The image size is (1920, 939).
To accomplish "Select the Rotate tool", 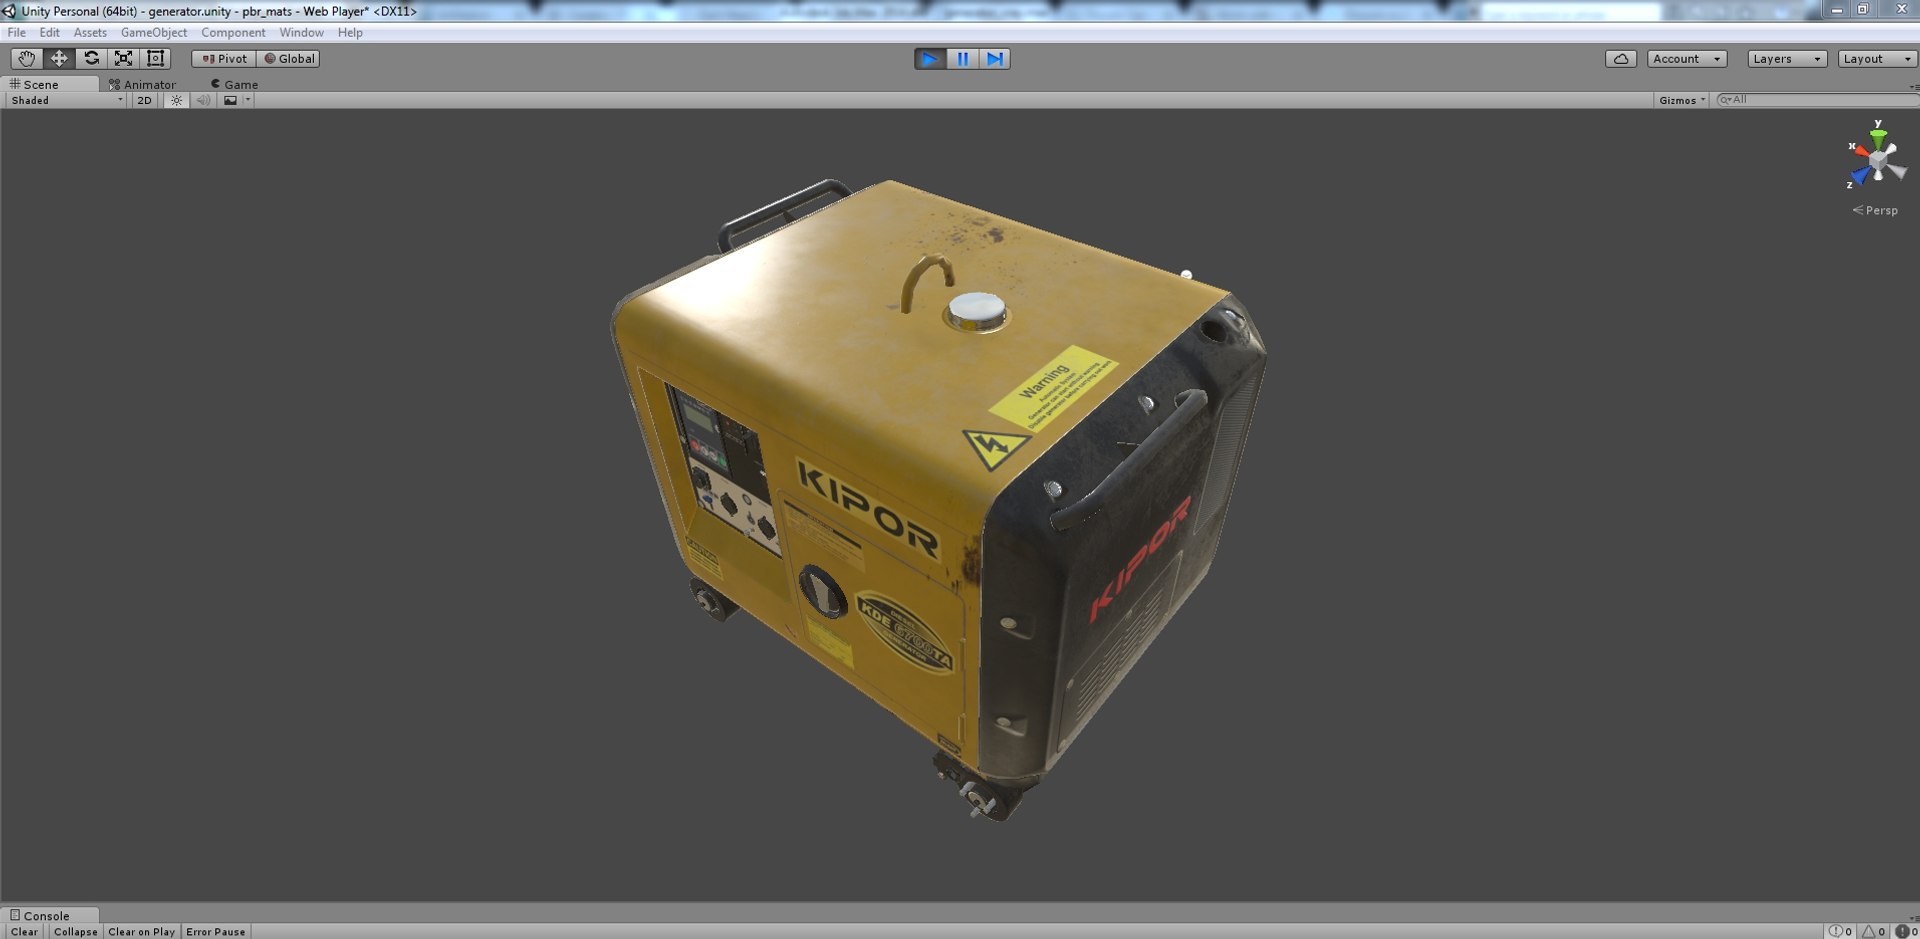I will click(91, 59).
